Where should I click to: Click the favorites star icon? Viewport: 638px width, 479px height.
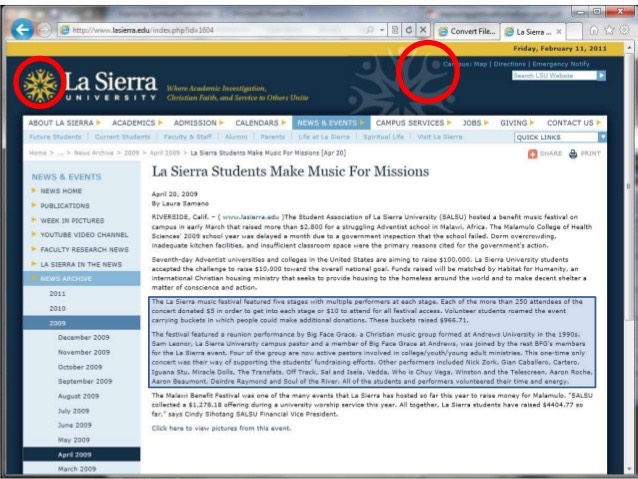609,30
